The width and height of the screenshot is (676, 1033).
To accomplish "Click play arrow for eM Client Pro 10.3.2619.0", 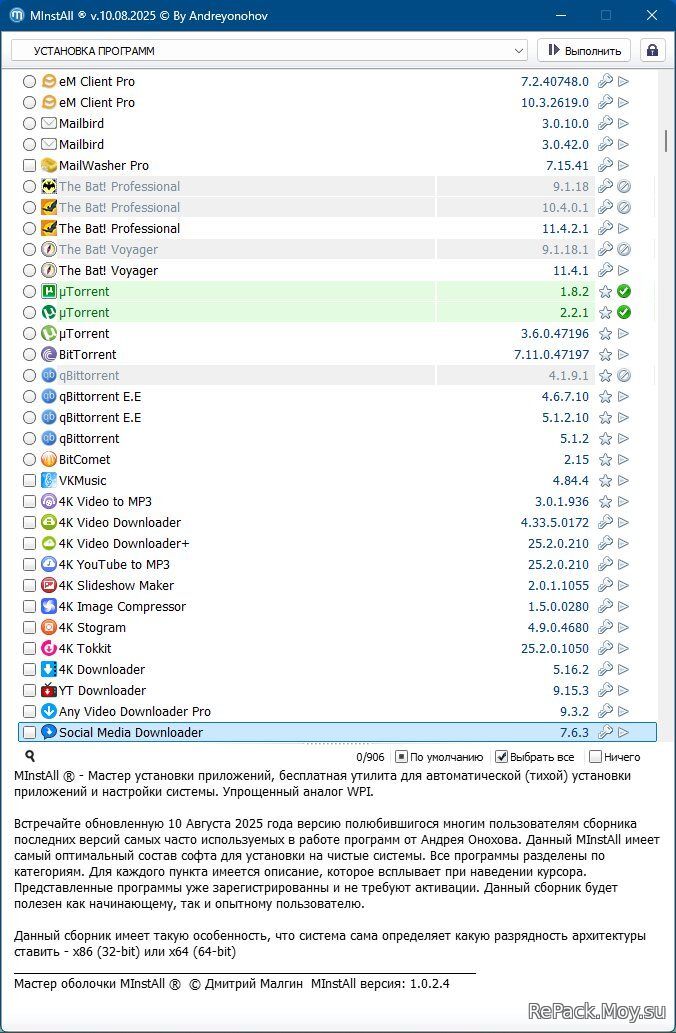I will 624,103.
